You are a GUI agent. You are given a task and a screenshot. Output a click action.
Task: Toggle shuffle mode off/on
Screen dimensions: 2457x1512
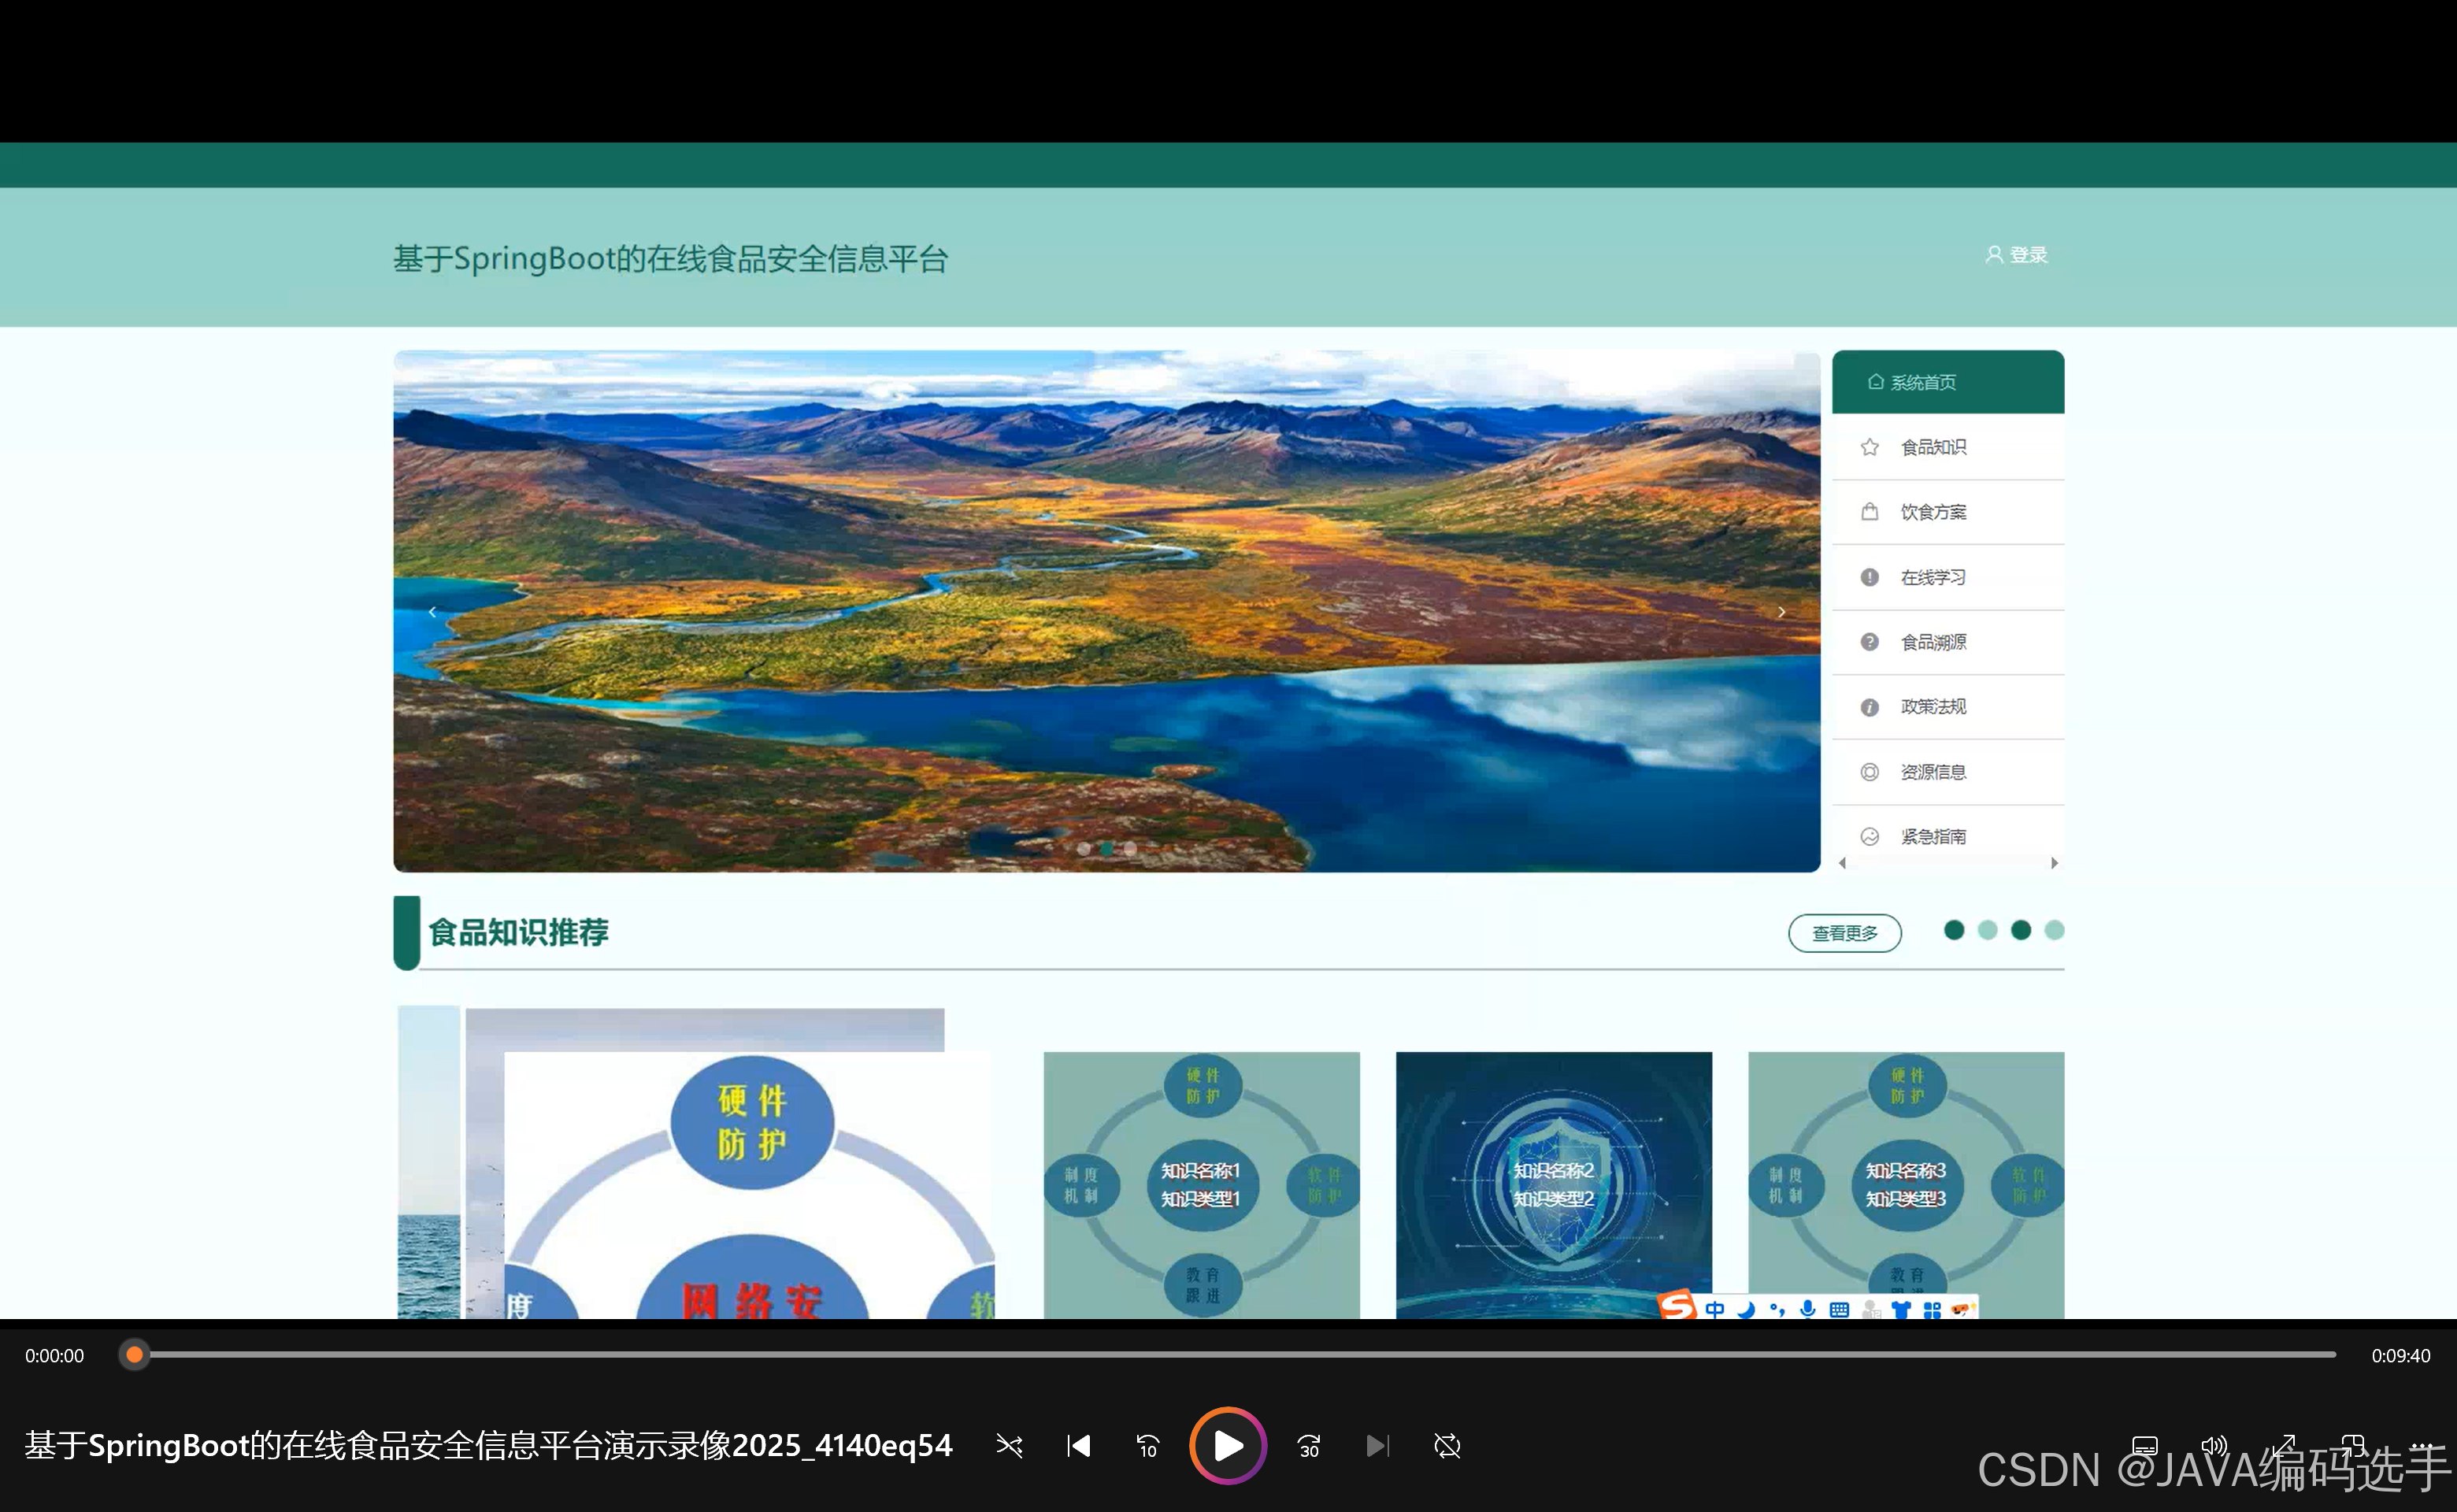pos(1009,1446)
